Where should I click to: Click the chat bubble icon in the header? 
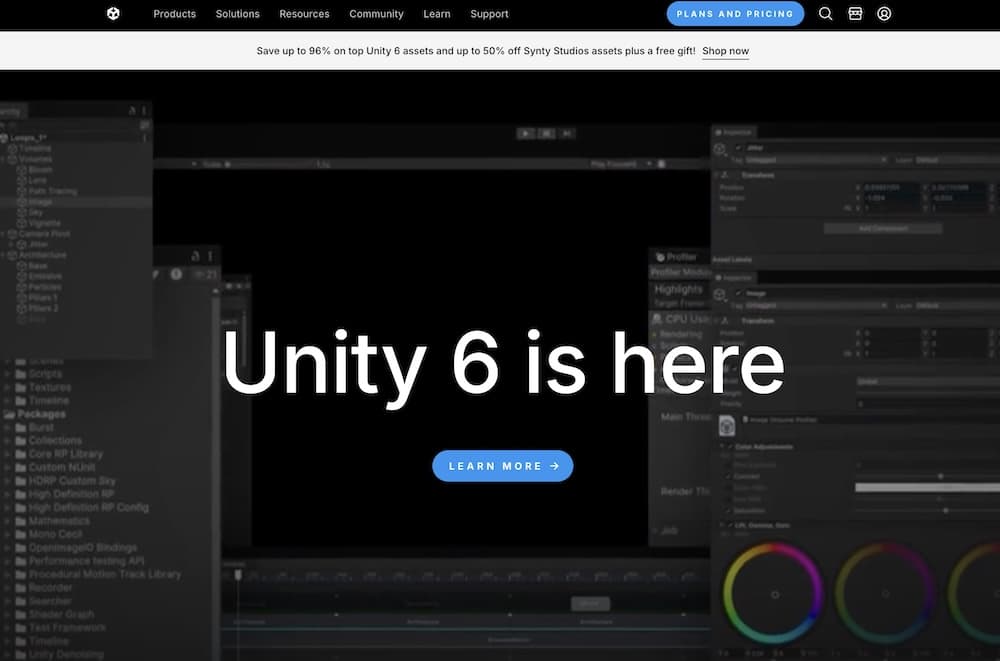pyautogui.click(x=854, y=14)
